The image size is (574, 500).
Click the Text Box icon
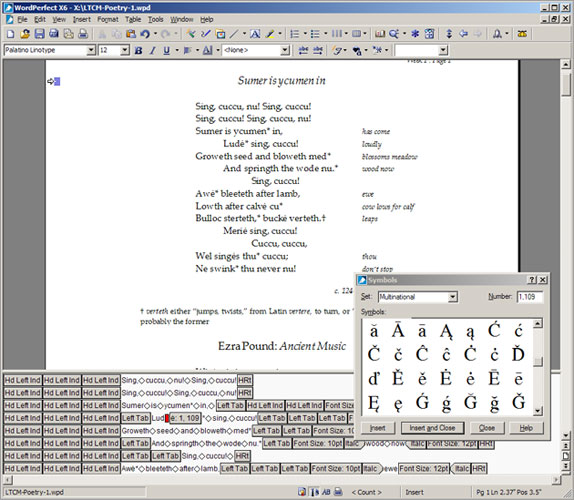click(255, 34)
